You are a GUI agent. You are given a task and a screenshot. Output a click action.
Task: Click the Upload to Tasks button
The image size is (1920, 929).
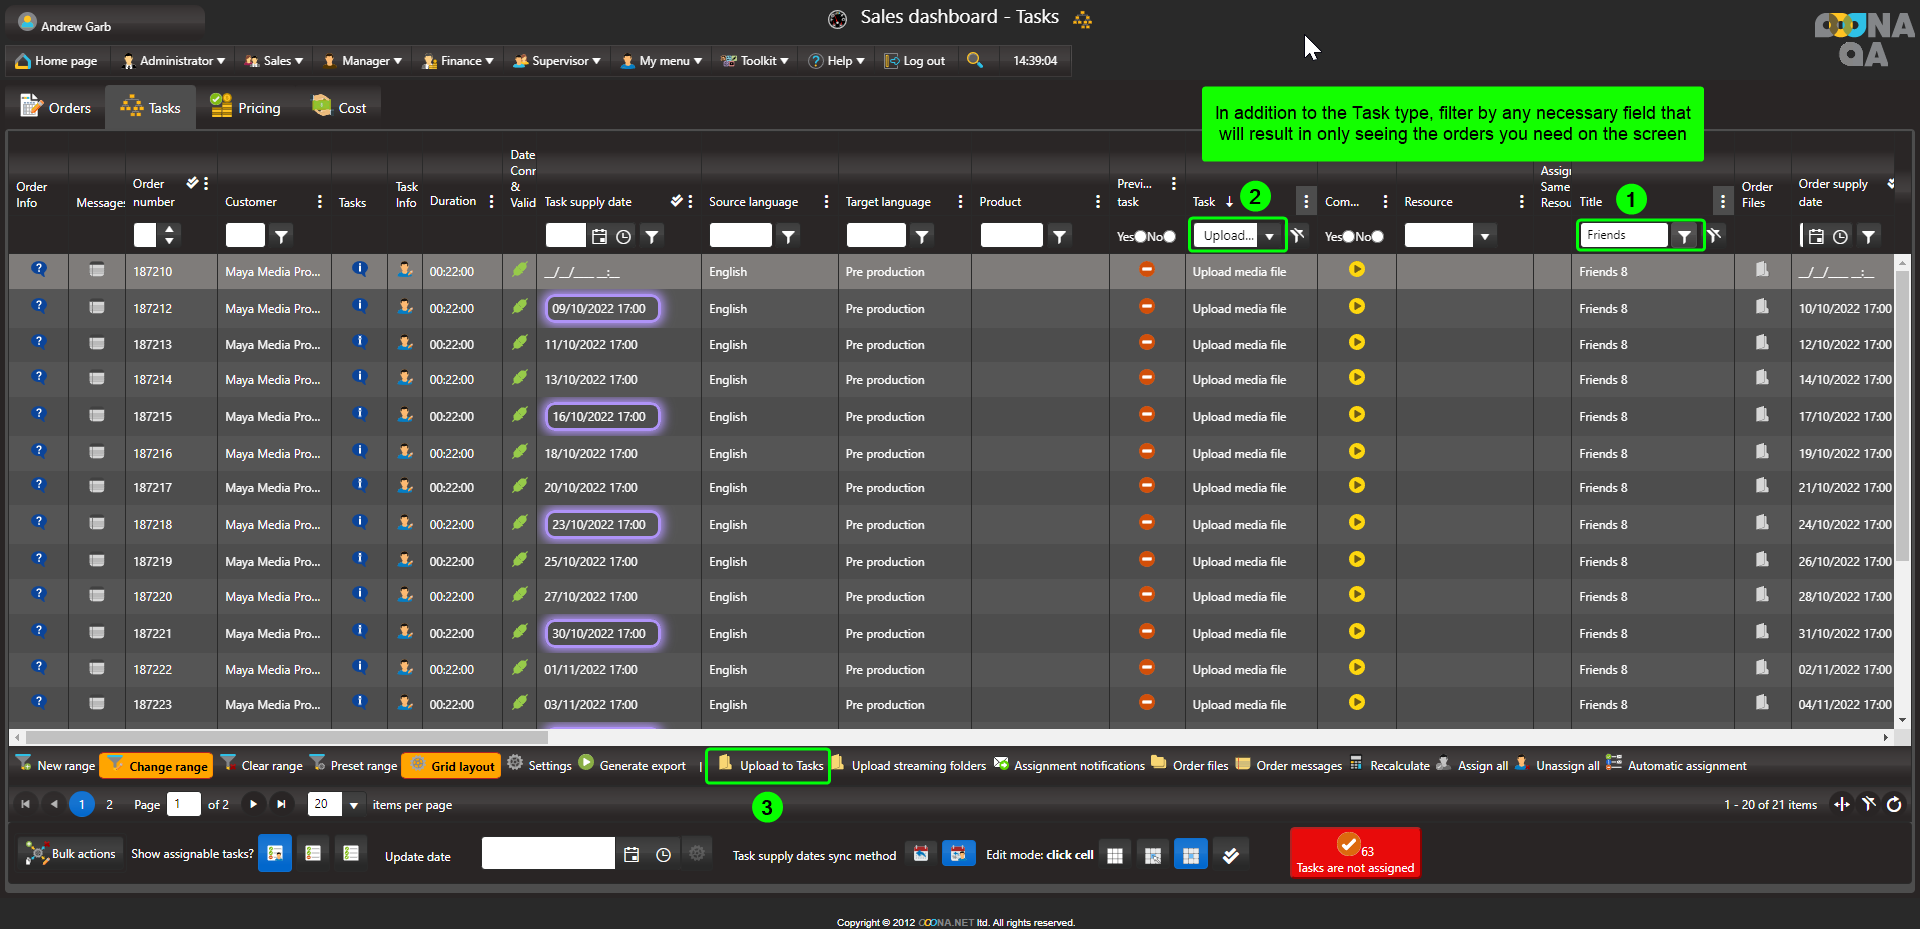pos(769,766)
